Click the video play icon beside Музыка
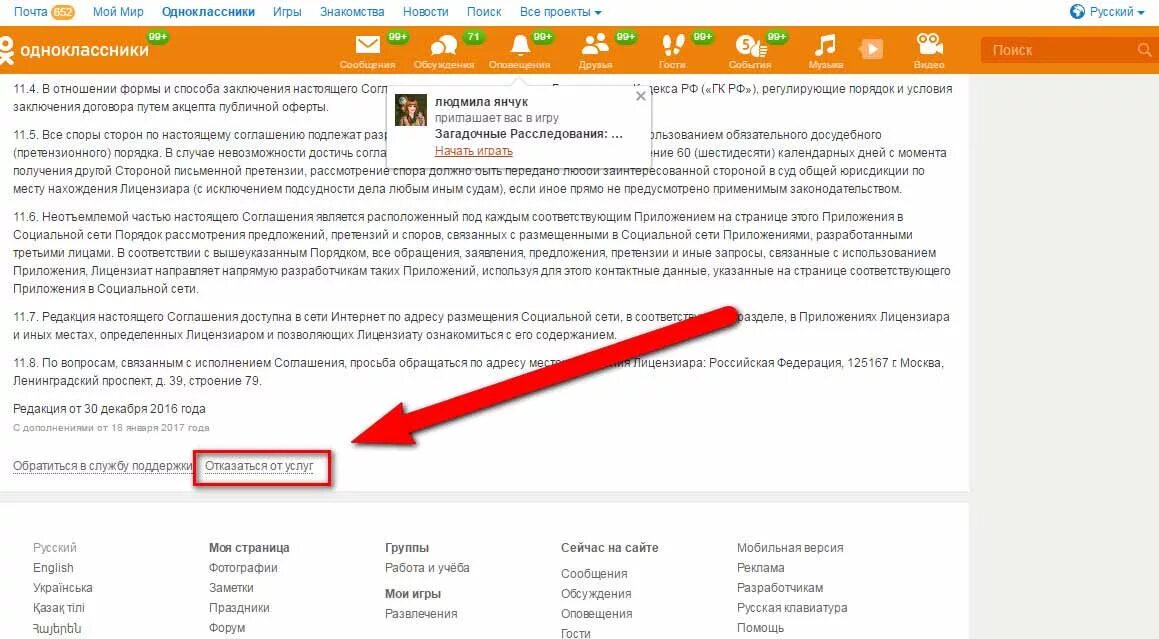Screen dimensions: 1159x639 [x=871, y=50]
